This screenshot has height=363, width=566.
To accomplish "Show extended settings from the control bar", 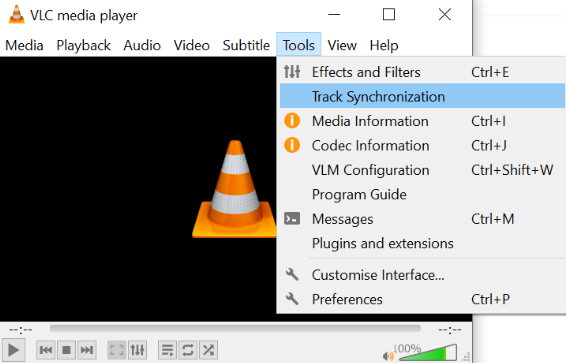I will [x=138, y=350].
